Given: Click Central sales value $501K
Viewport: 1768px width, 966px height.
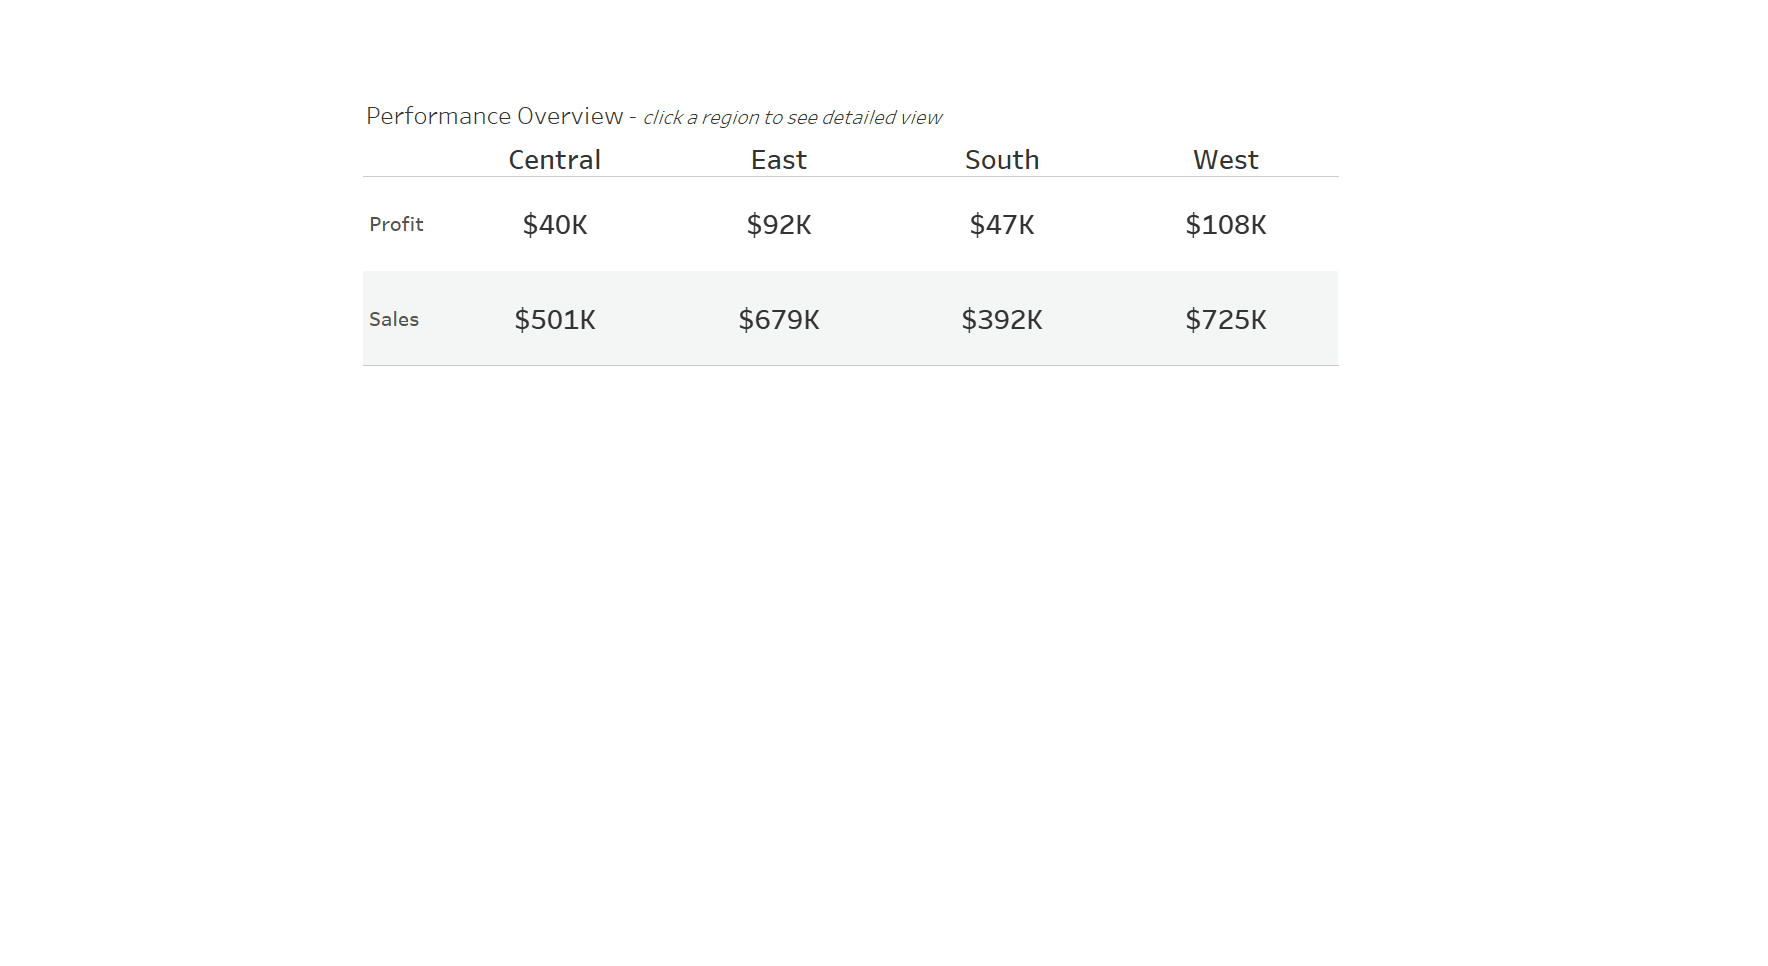Looking at the screenshot, I should point(555,319).
